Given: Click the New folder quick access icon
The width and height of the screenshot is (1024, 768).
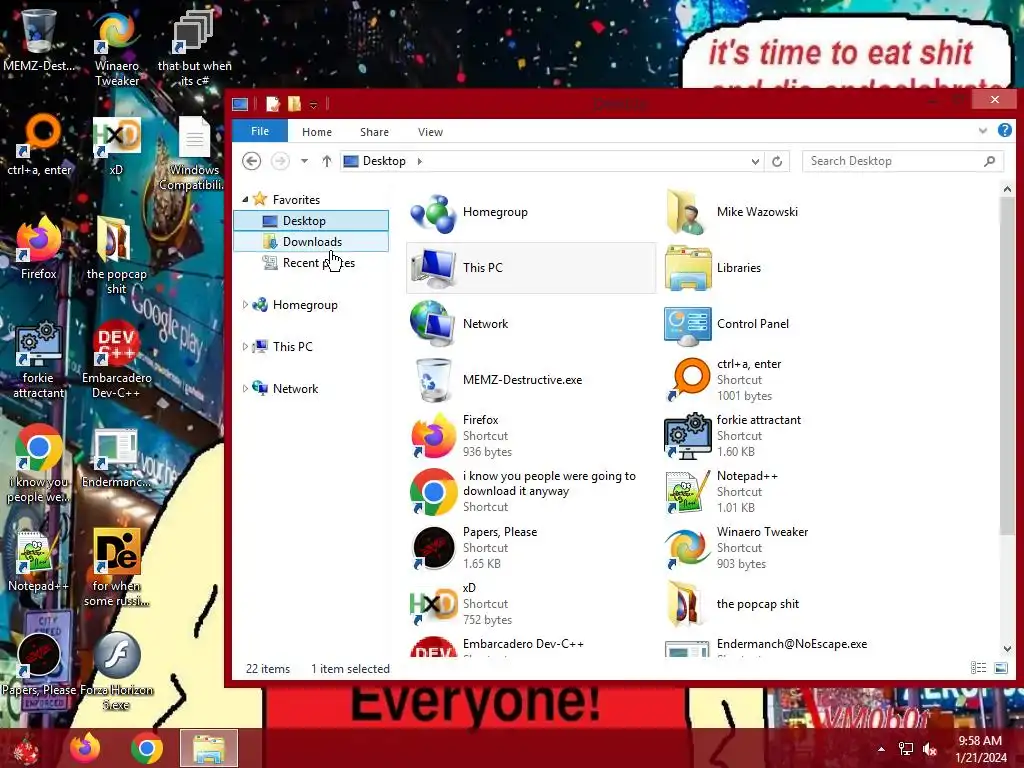Looking at the screenshot, I should click(x=295, y=104).
